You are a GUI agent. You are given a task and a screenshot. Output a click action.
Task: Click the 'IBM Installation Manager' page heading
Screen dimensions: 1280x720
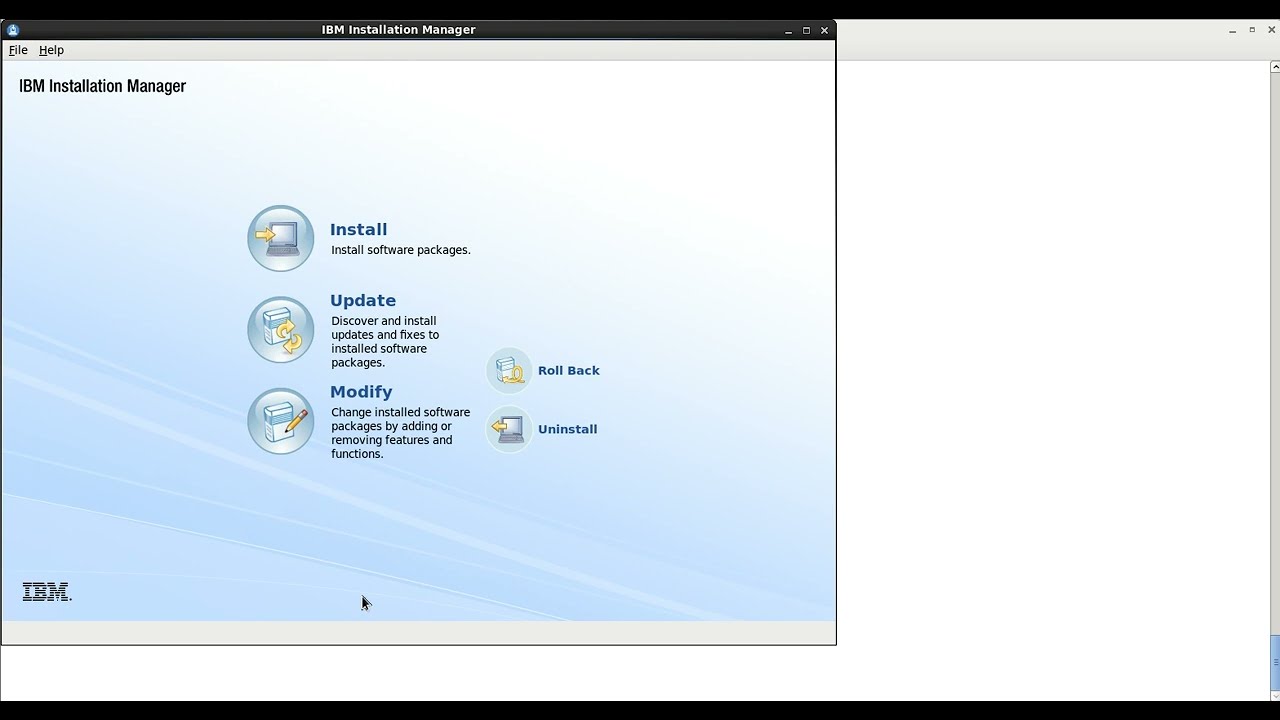[102, 86]
